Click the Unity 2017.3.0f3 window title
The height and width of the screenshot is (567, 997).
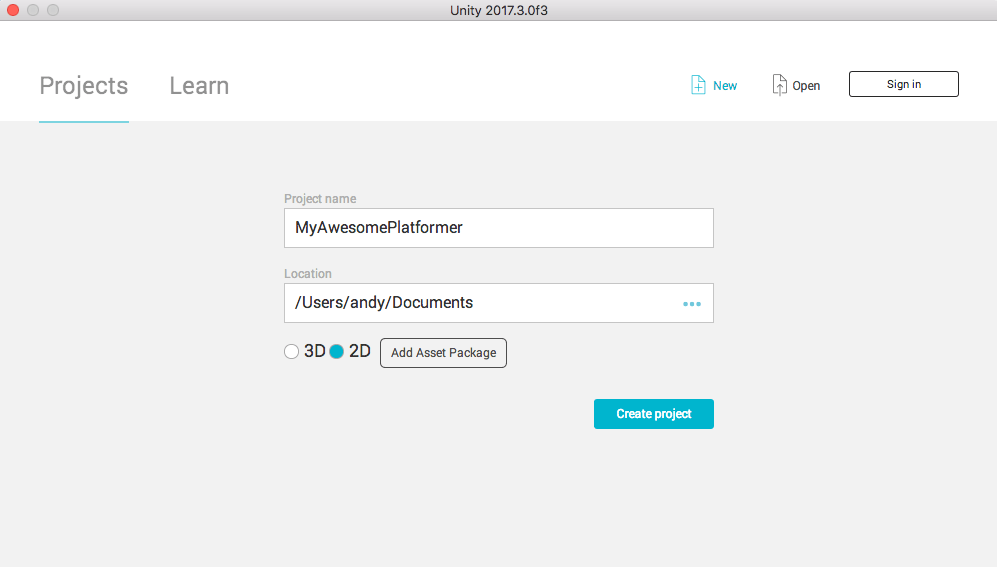pos(498,10)
